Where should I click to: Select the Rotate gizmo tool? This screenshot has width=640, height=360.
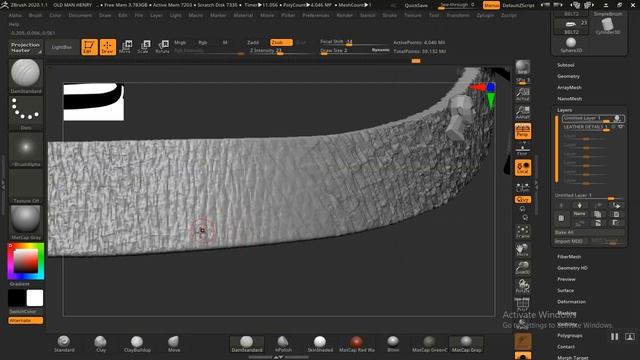(x=162, y=47)
